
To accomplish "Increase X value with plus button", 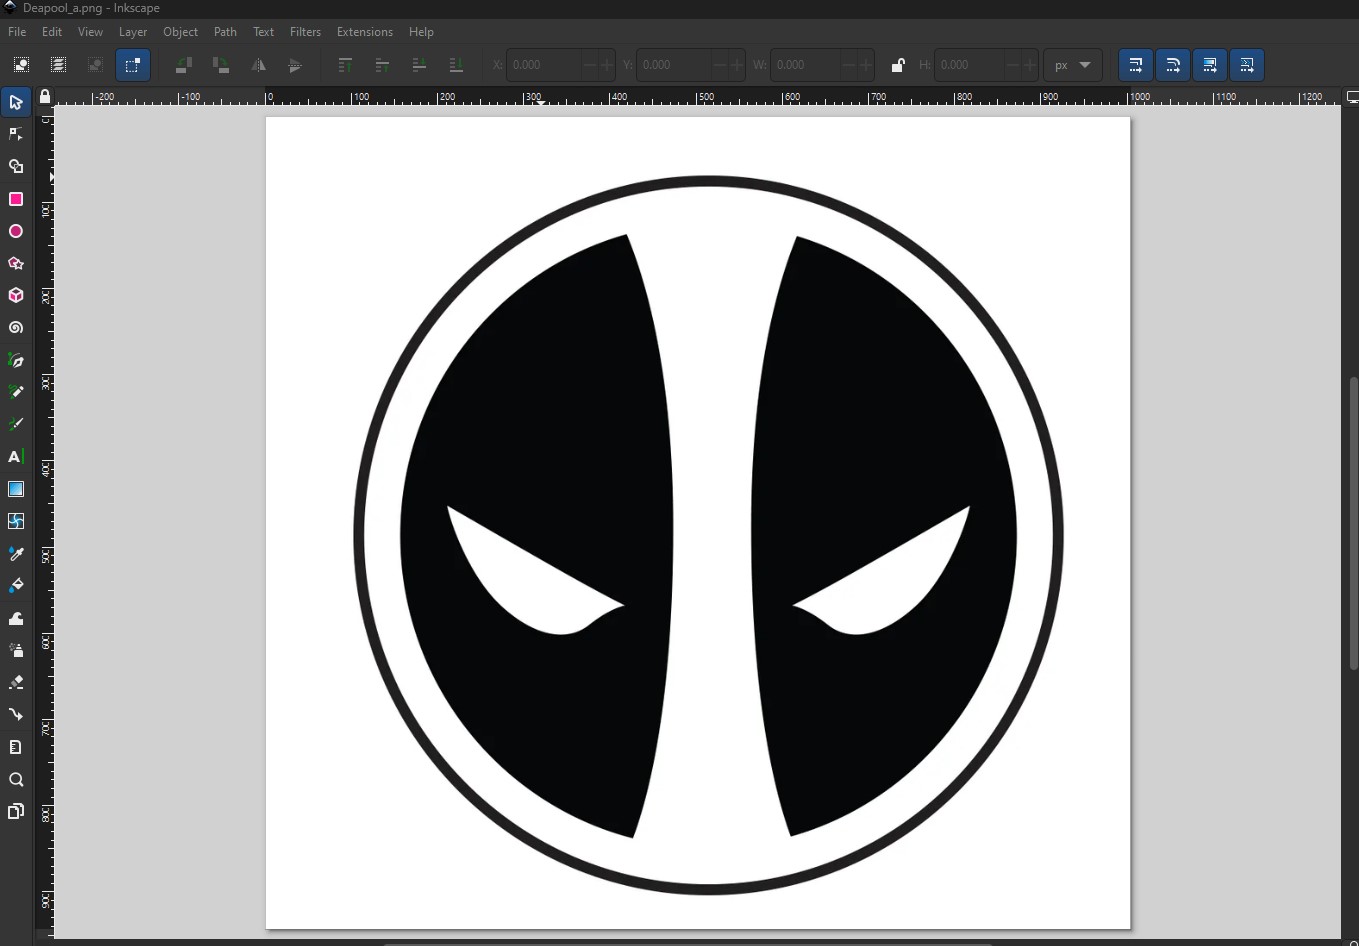I will click(606, 65).
